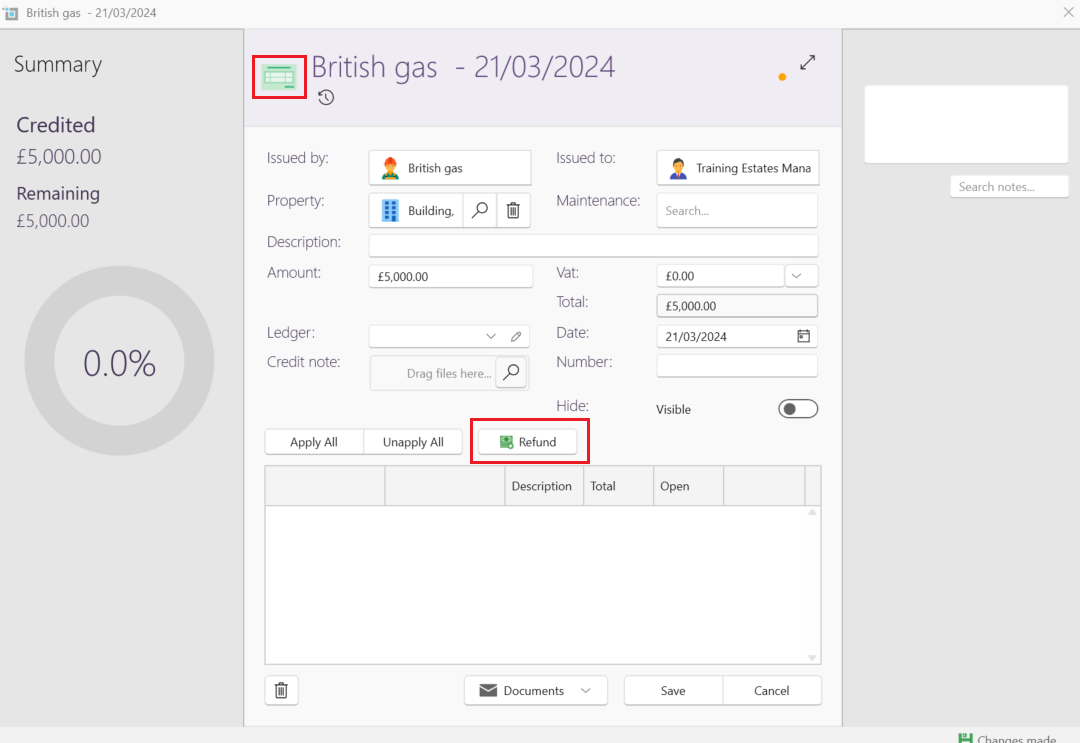The height and width of the screenshot is (743, 1080).
Task: Click the Vat field showing £0.00
Action: 720,275
